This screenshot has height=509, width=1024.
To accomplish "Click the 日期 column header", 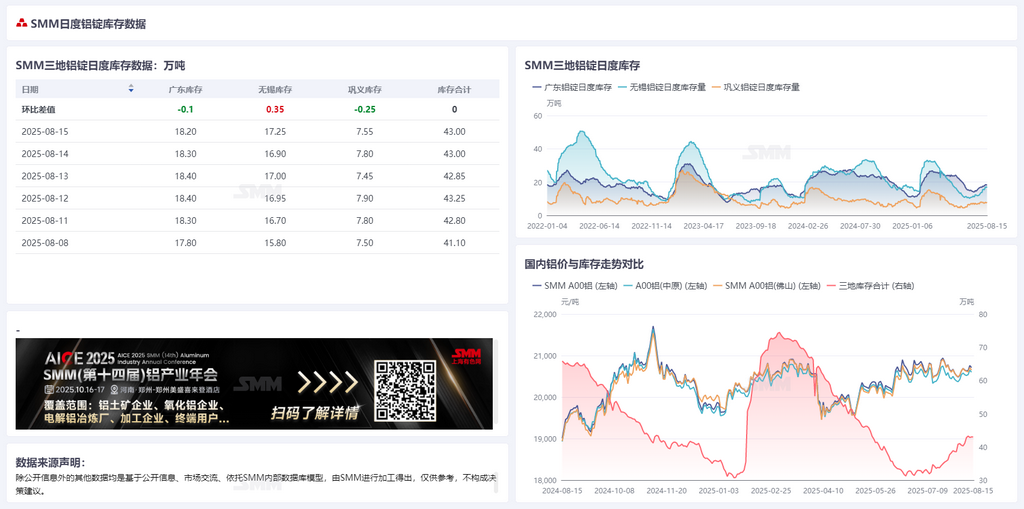I will coord(31,90).
